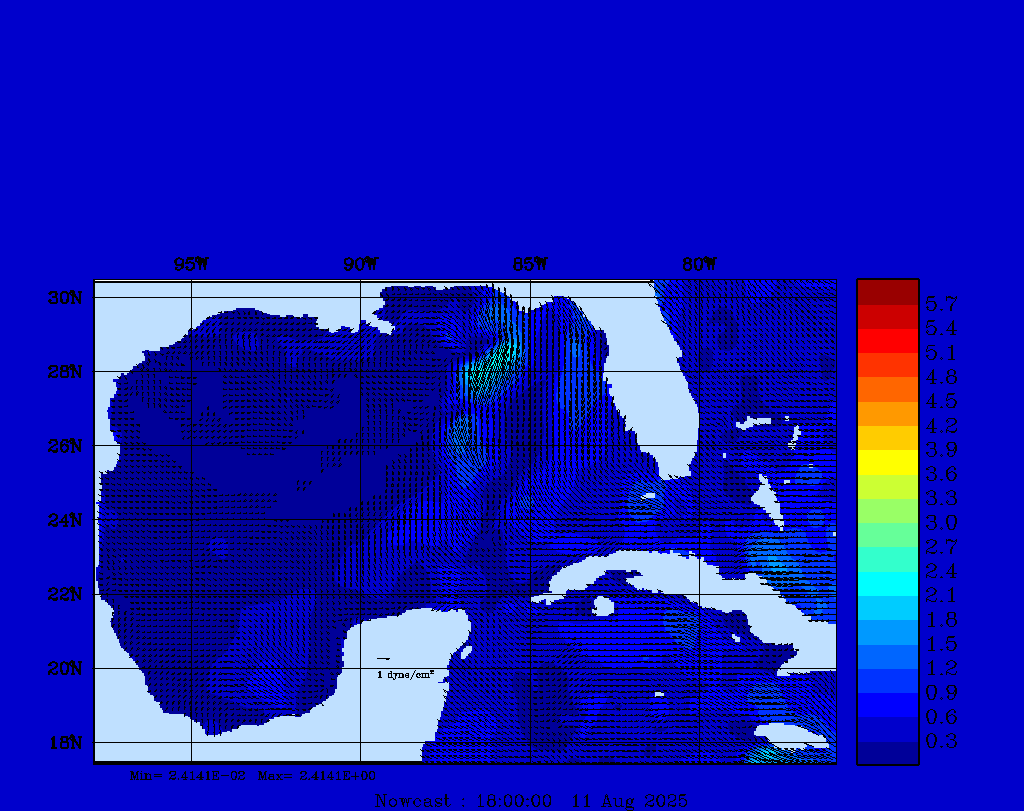Select the 90W longitude label
This screenshot has height=811, width=1024.
click(360, 265)
